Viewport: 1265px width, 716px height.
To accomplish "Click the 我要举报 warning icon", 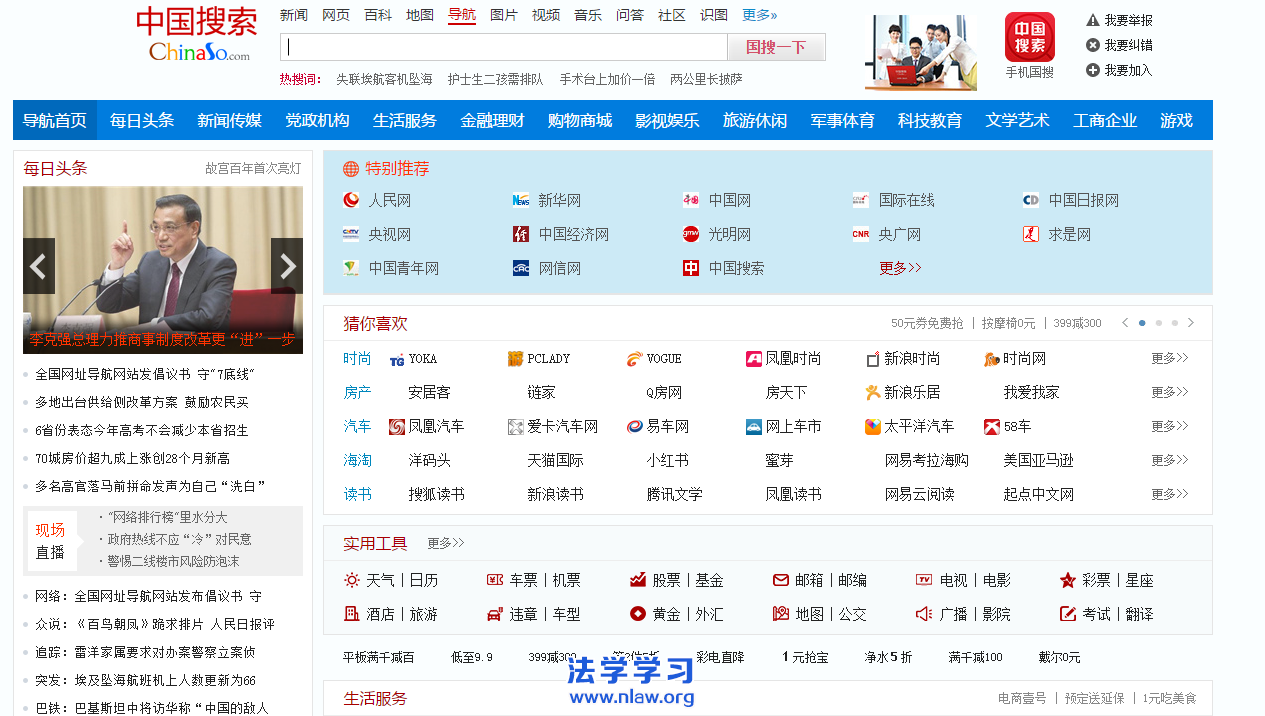I will [1093, 20].
